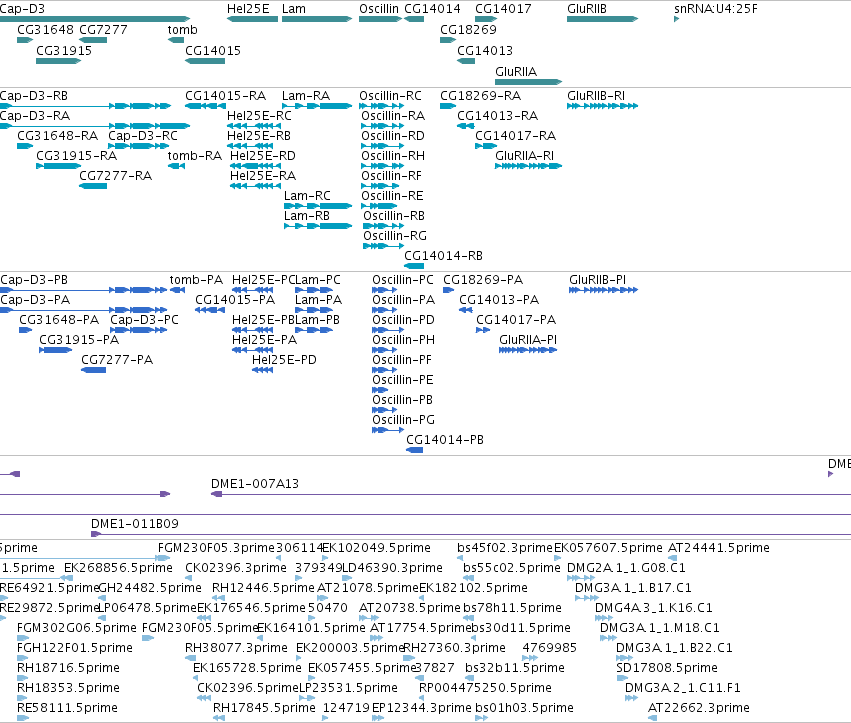851x723 pixels.
Task: Click the CG14014-PB protein label
Action: click(445, 440)
